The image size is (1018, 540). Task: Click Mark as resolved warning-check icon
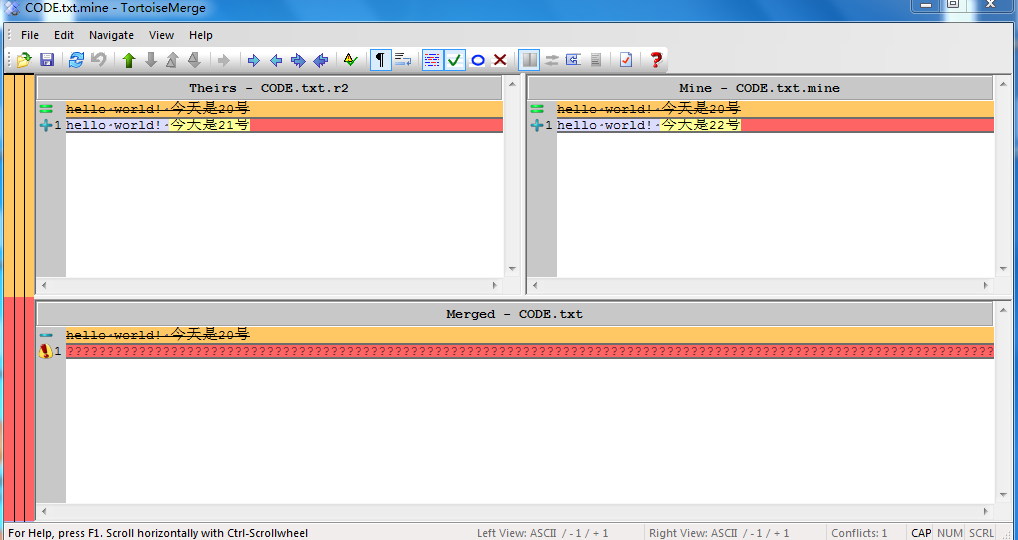pyautogui.click(x=351, y=60)
